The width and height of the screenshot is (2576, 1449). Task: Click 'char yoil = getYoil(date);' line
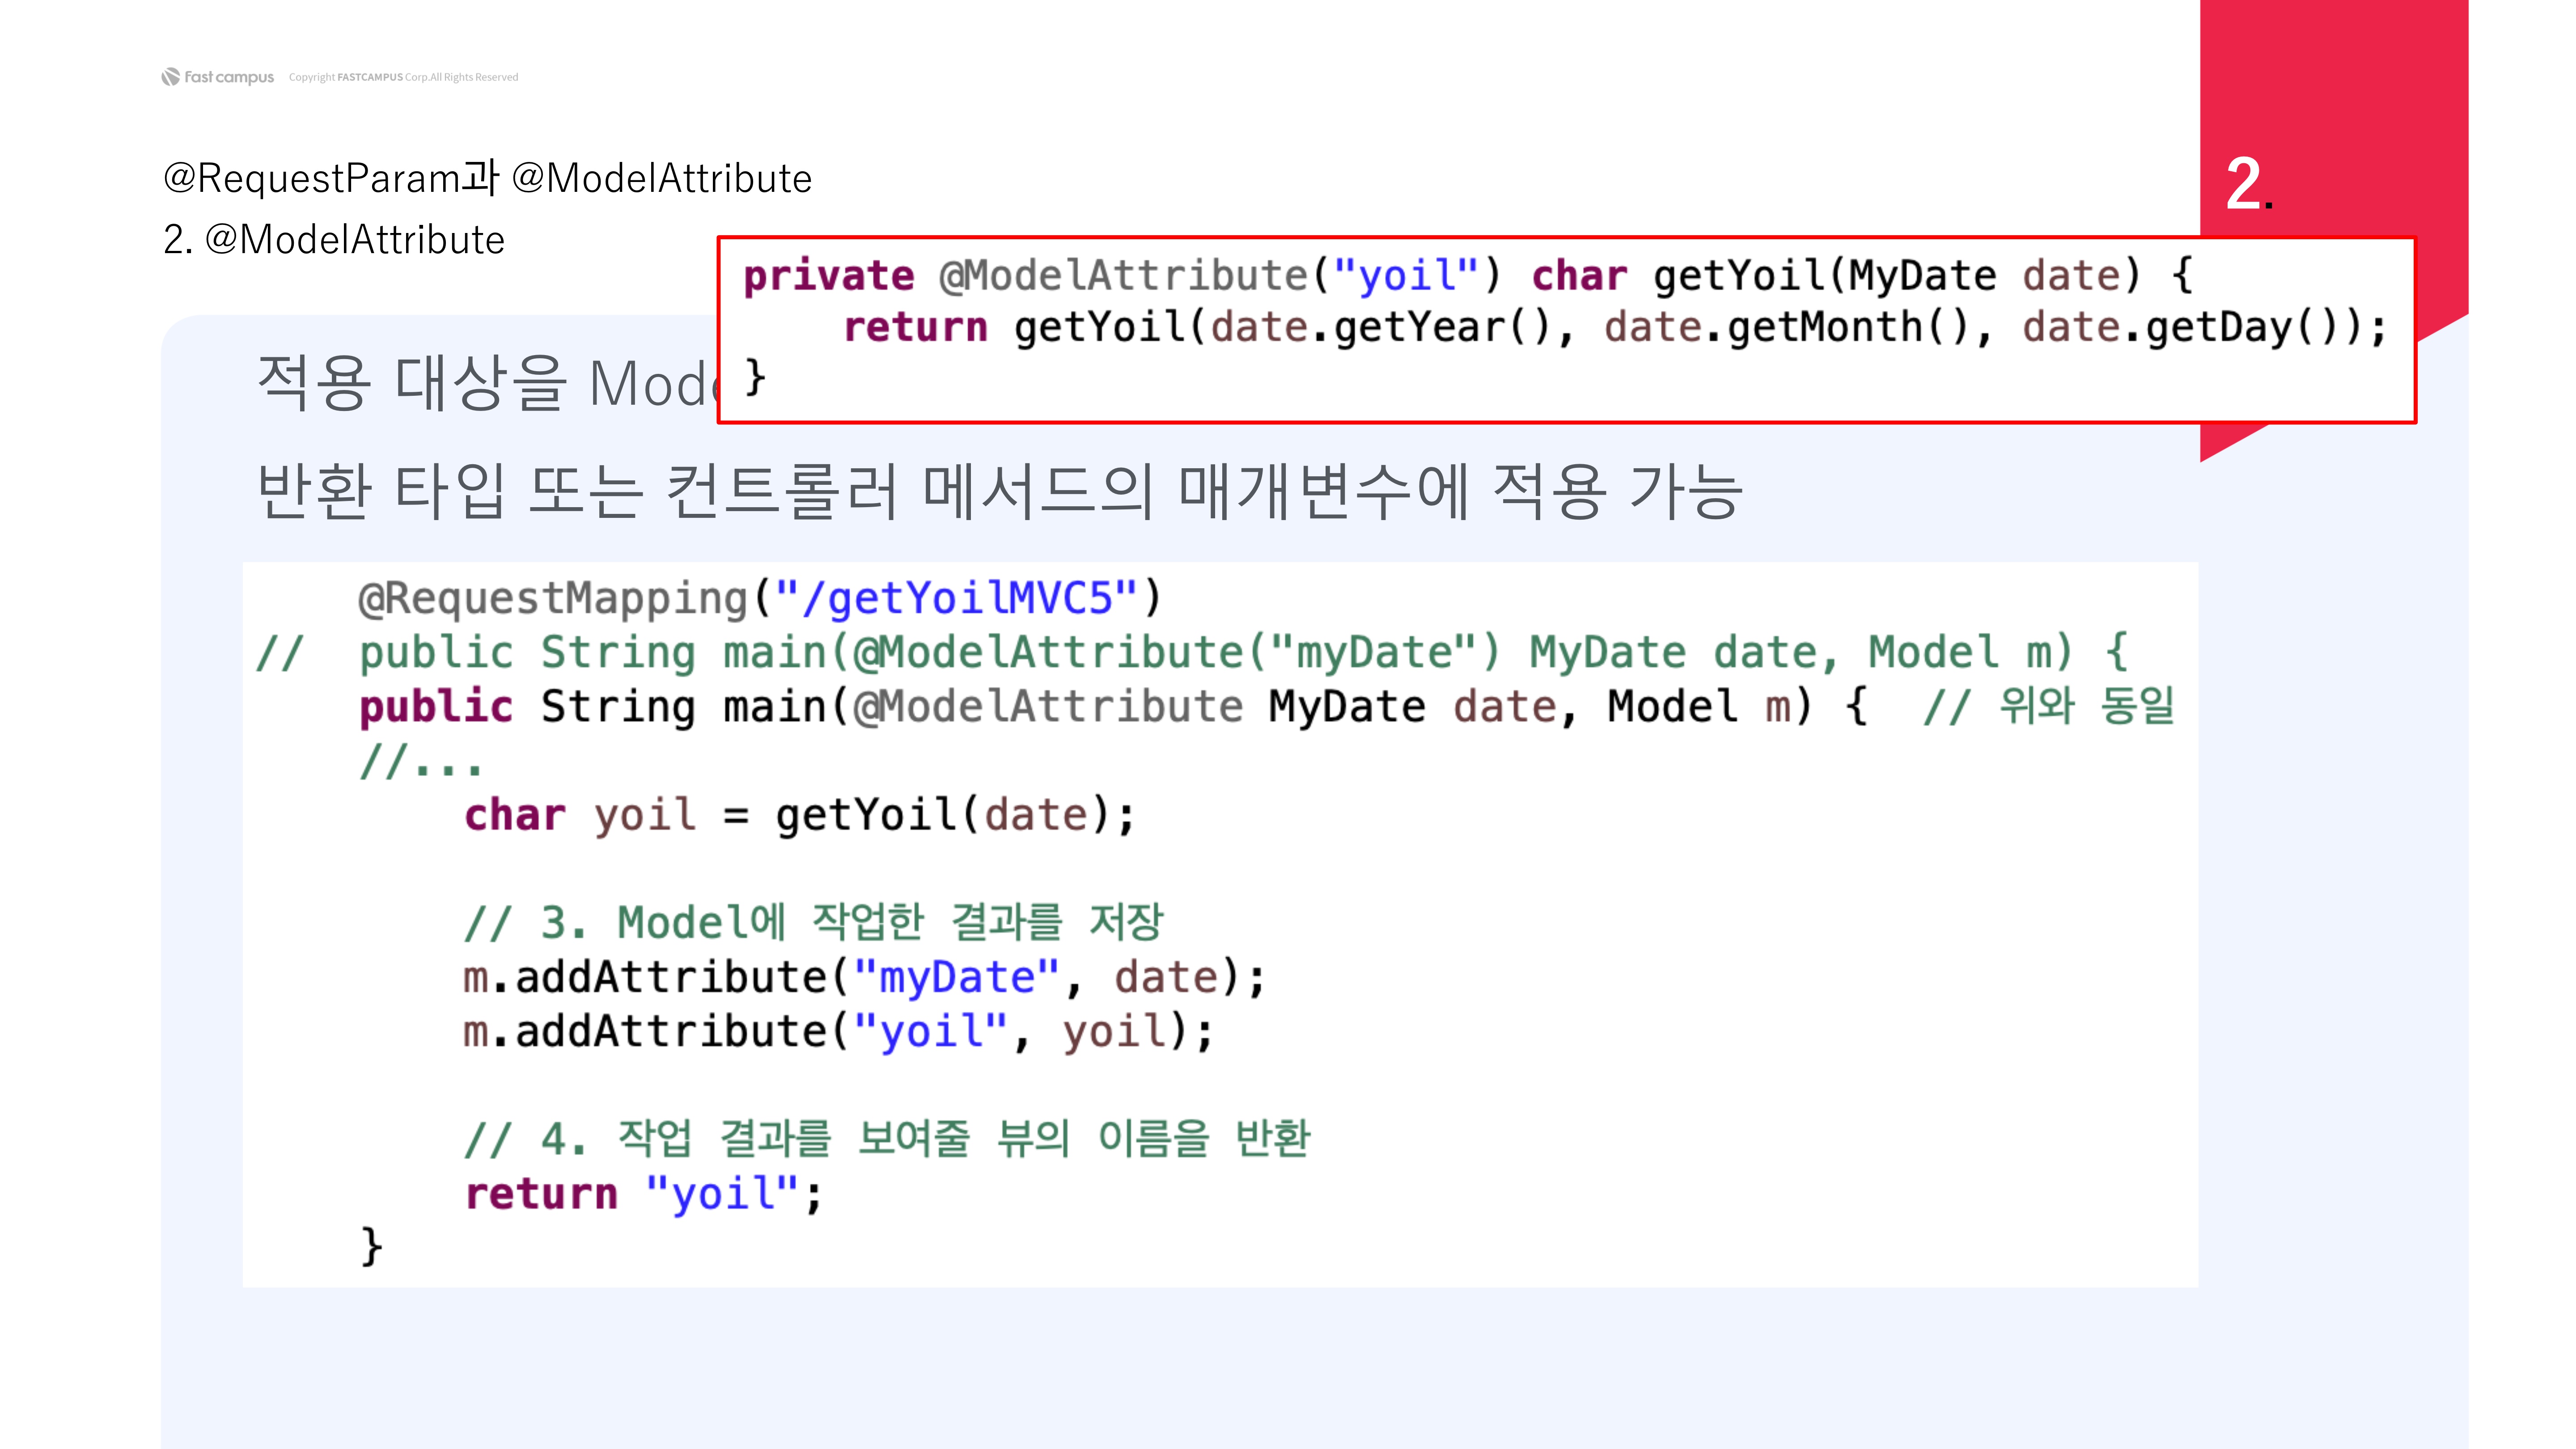(800, 815)
